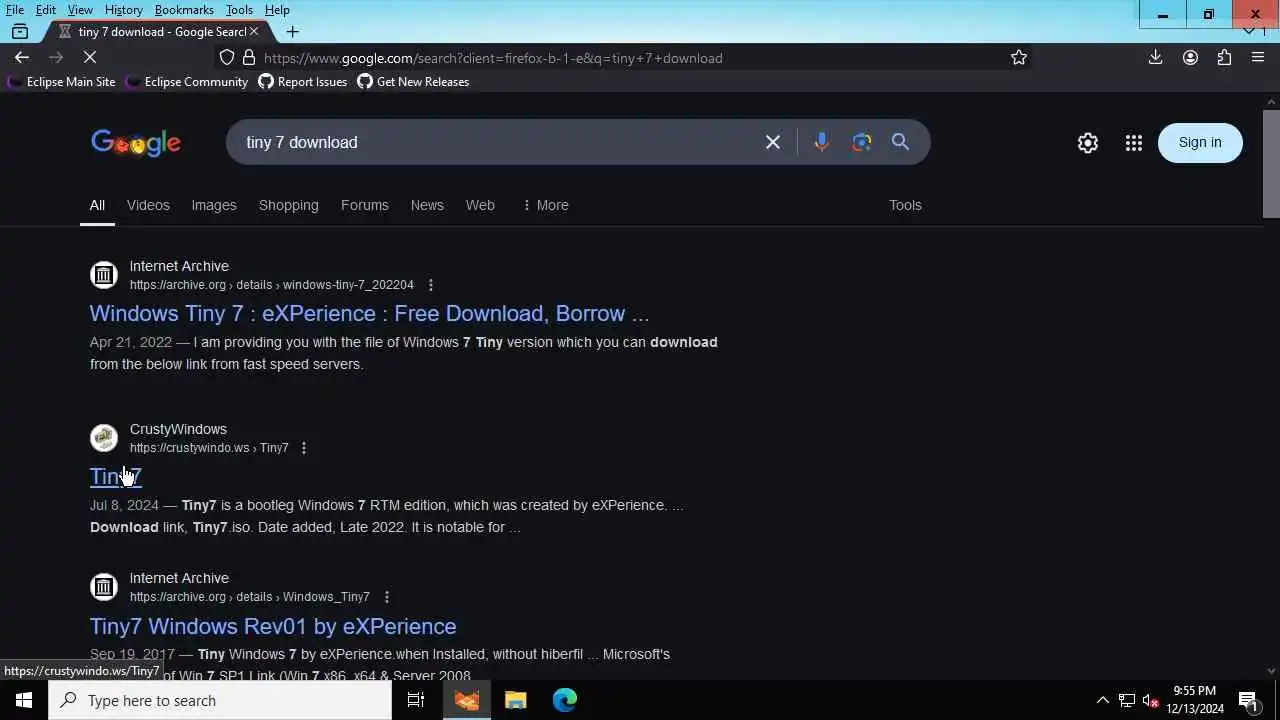Open the notification center icon
1280x720 pixels.
(x=1249, y=700)
